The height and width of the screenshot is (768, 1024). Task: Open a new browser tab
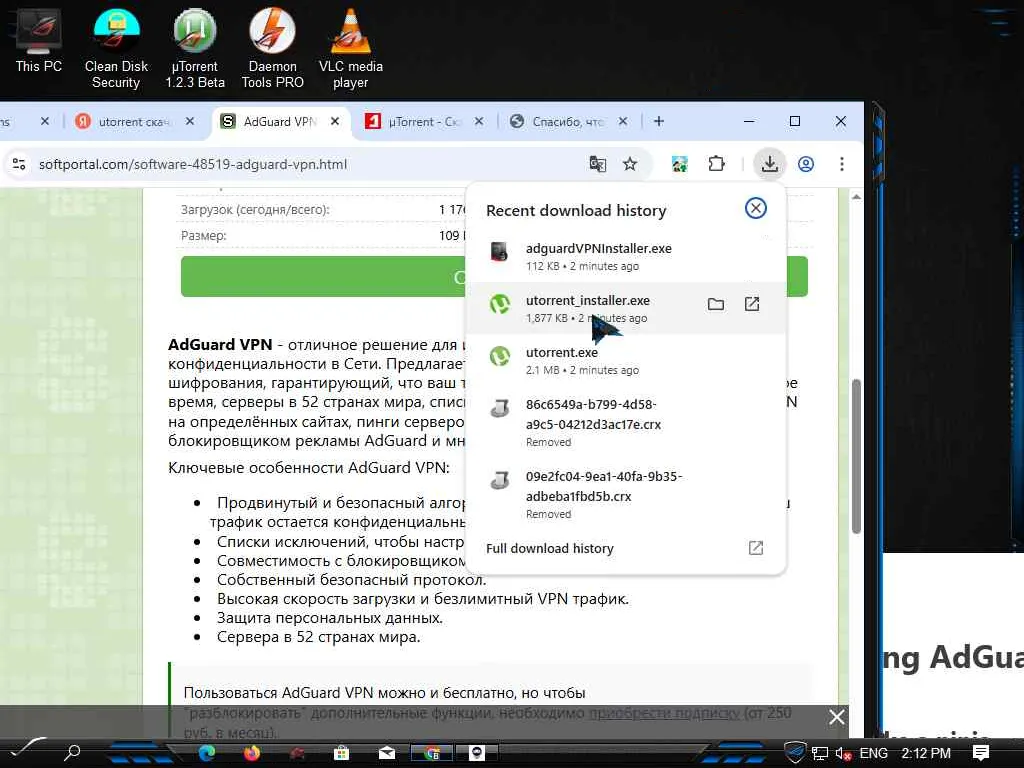coord(659,121)
